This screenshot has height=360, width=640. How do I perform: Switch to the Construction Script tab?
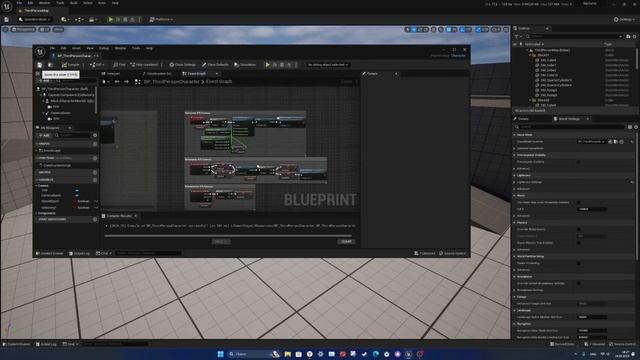tap(157, 73)
